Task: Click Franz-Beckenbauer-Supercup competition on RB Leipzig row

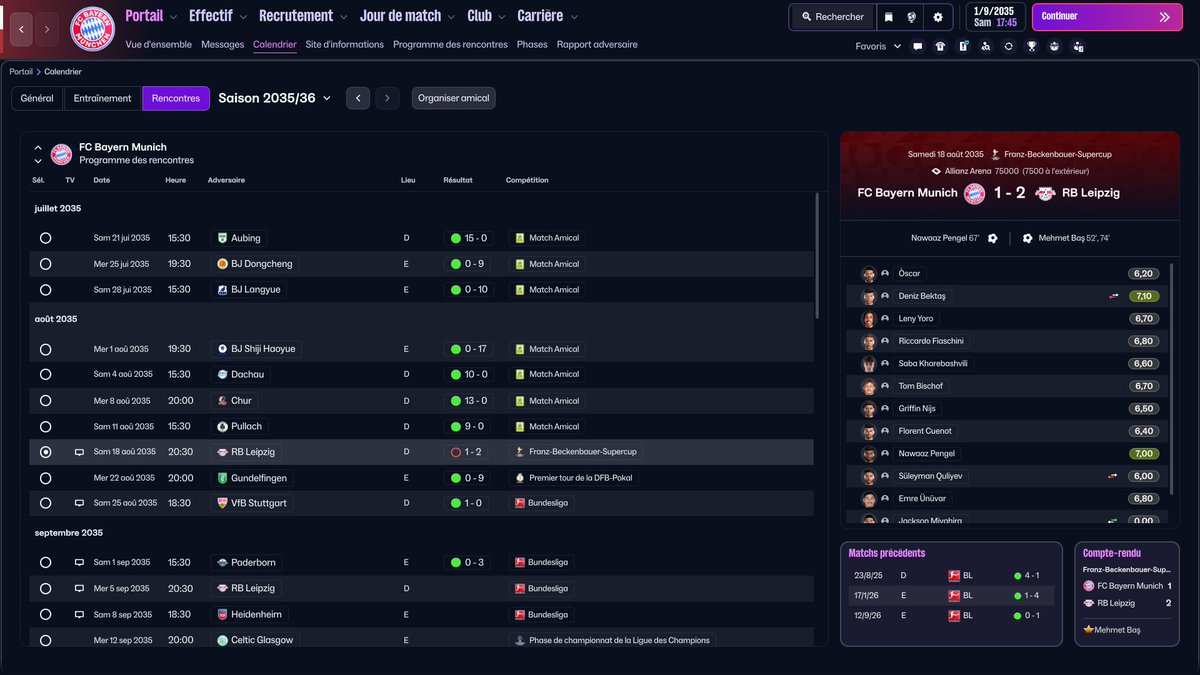Action: pos(583,452)
